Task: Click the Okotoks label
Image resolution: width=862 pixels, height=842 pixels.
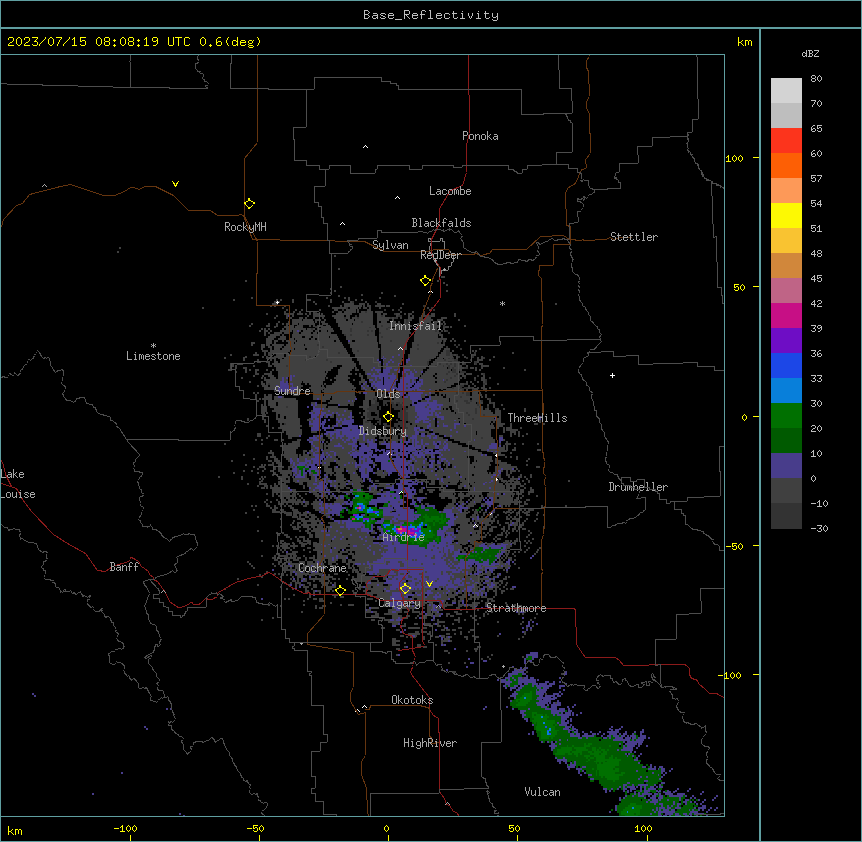Action: click(412, 700)
